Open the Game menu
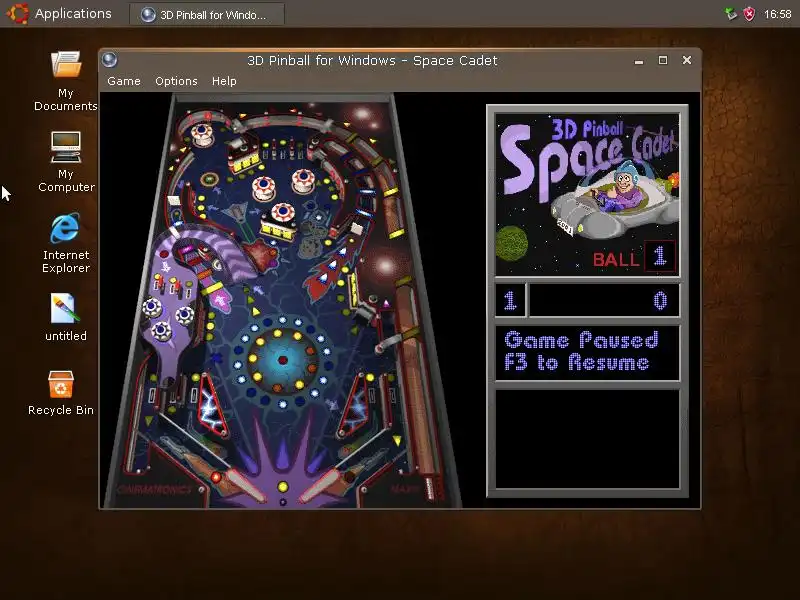Image resolution: width=800 pixels, height=600 pixels. (x=123, y=81)
